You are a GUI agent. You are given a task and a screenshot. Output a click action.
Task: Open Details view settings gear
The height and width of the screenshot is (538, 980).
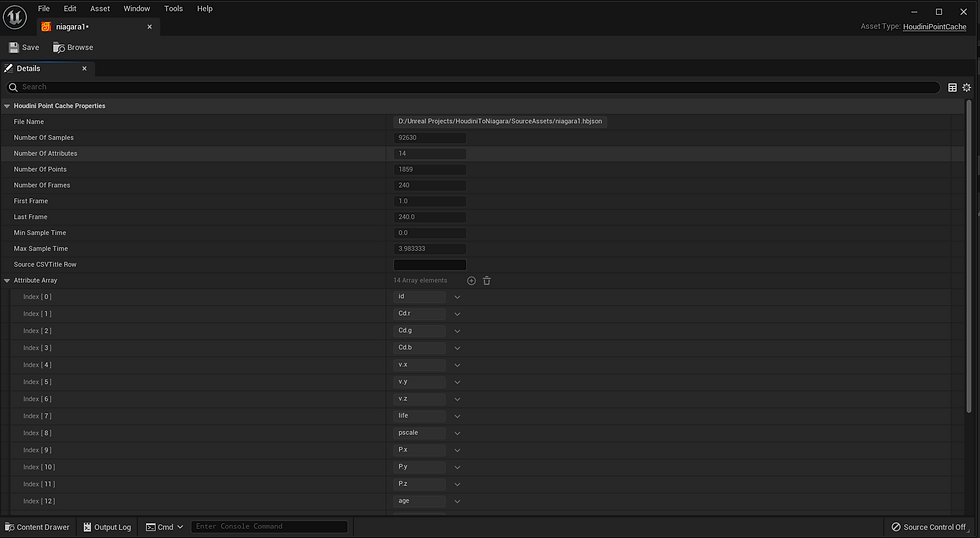pos(967,87)
